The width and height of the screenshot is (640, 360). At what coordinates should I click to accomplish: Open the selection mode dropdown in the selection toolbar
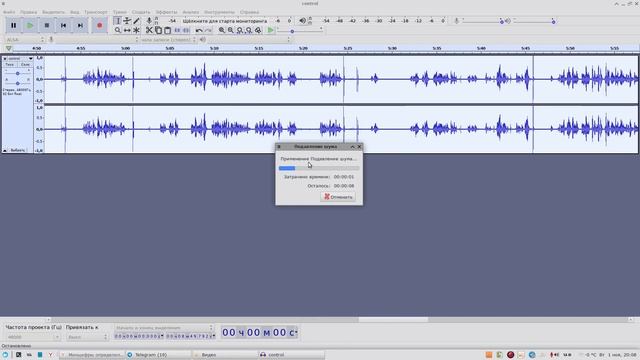coord(164,328)
